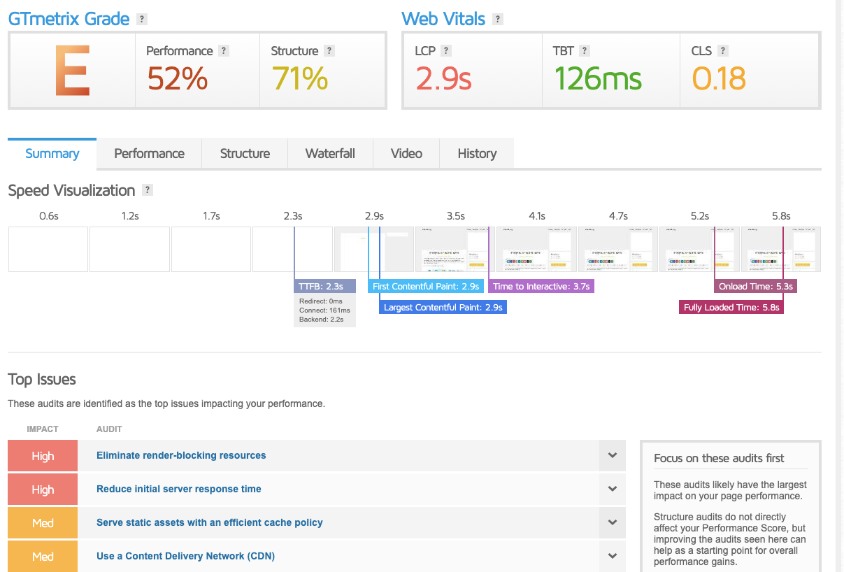The width and height of the screenshot is (844, 572).
Task: Click the CLS help question mark
Action: [x=724, y=51]
